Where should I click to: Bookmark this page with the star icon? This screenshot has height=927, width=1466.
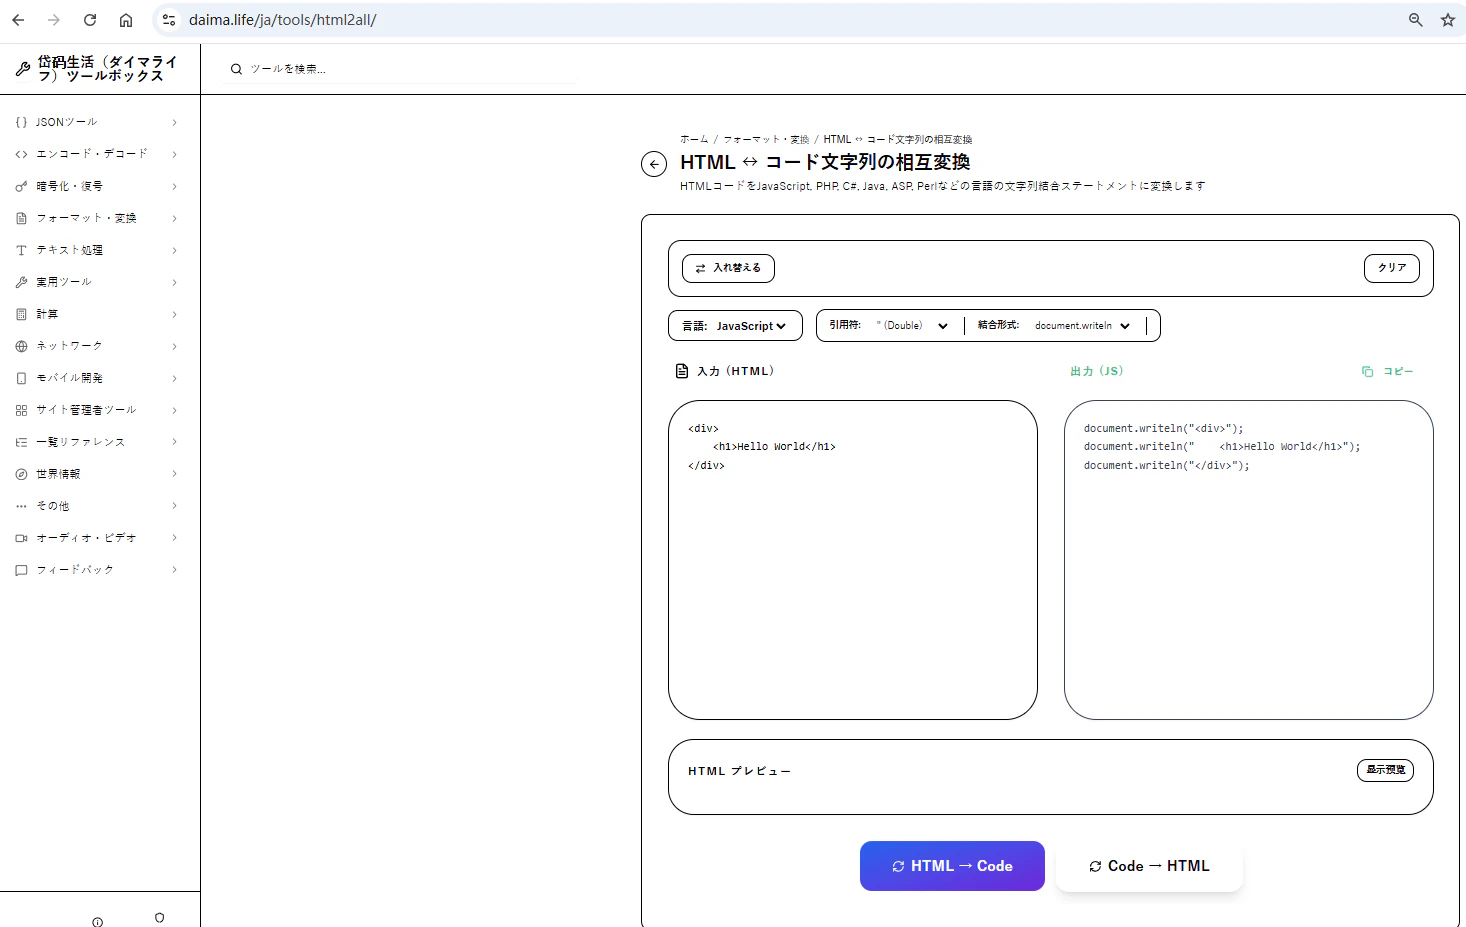[1448, 20]
